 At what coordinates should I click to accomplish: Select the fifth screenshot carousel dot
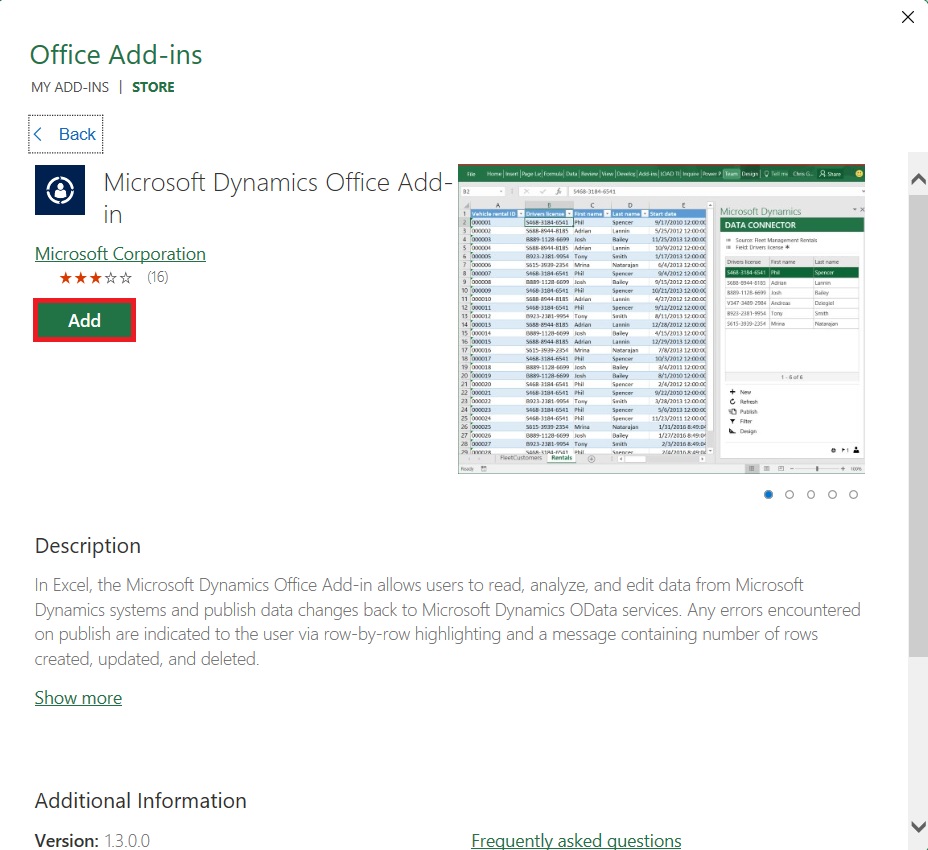point(853,494)
